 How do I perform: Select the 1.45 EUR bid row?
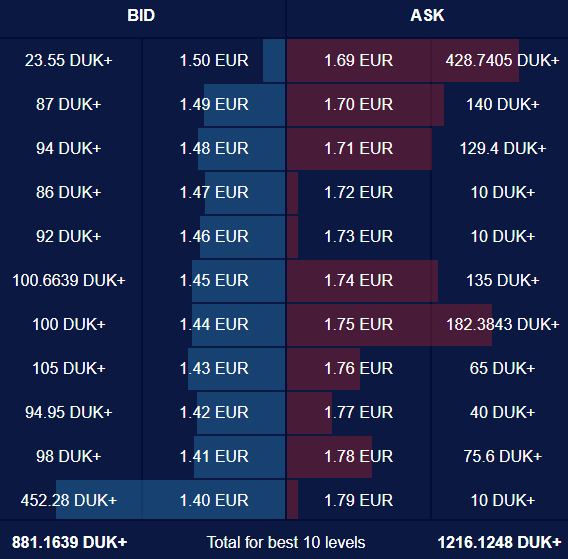click(143, 281)
